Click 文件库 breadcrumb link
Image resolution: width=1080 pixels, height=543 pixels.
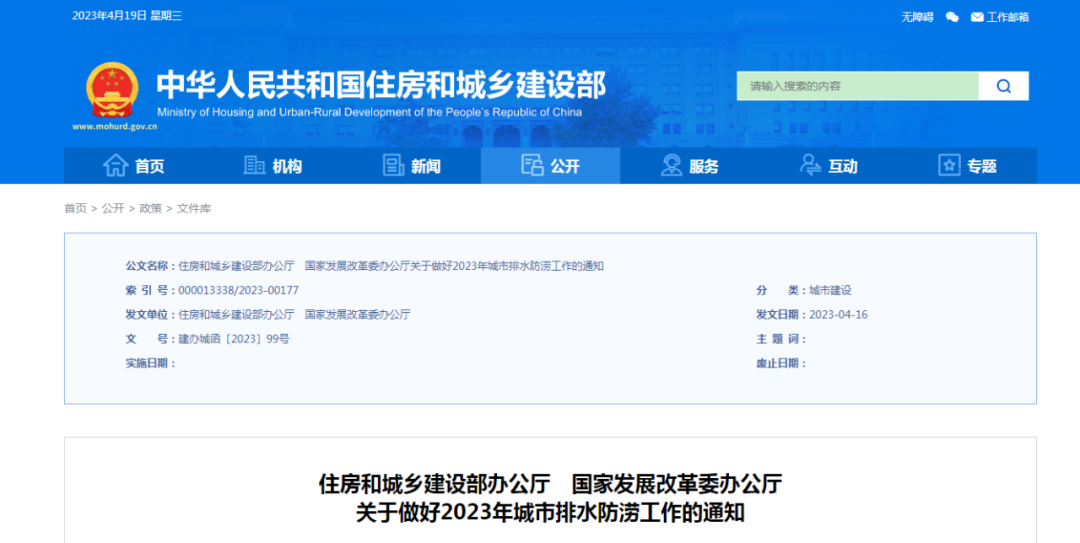(194, 208)
